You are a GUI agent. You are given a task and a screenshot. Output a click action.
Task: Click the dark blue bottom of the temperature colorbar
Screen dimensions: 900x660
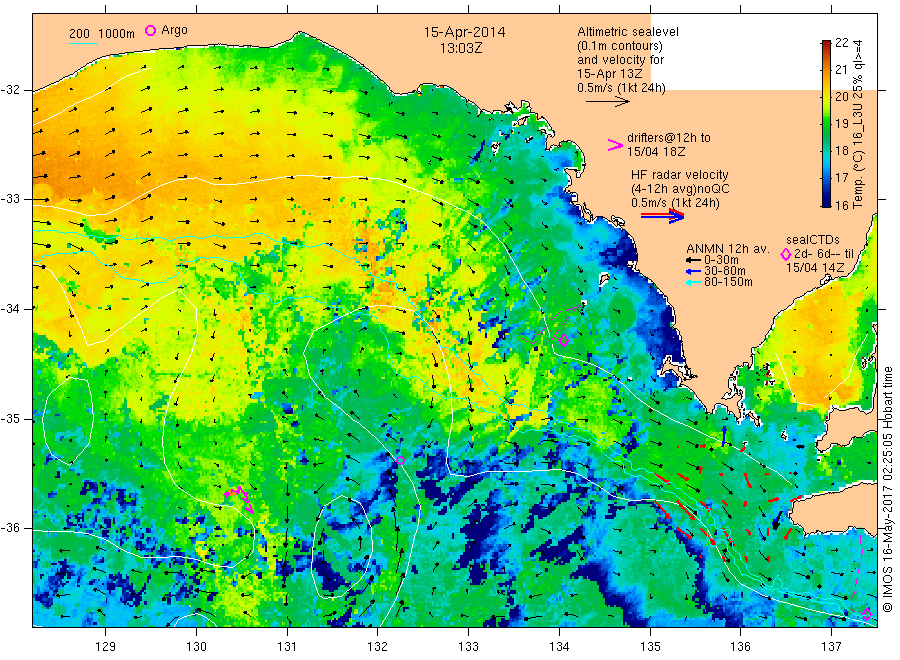click(x=826, y=202)
